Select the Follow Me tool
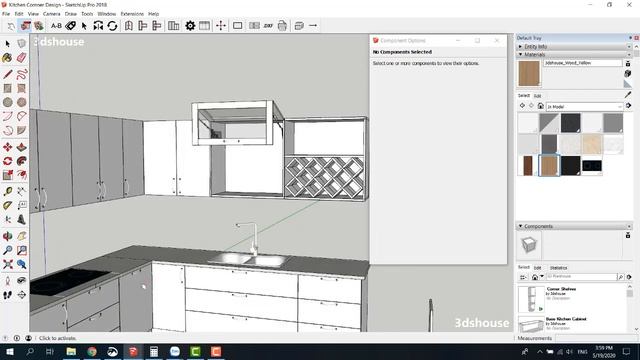Screen dimensions: 640x360 click(x=22, y=161)
